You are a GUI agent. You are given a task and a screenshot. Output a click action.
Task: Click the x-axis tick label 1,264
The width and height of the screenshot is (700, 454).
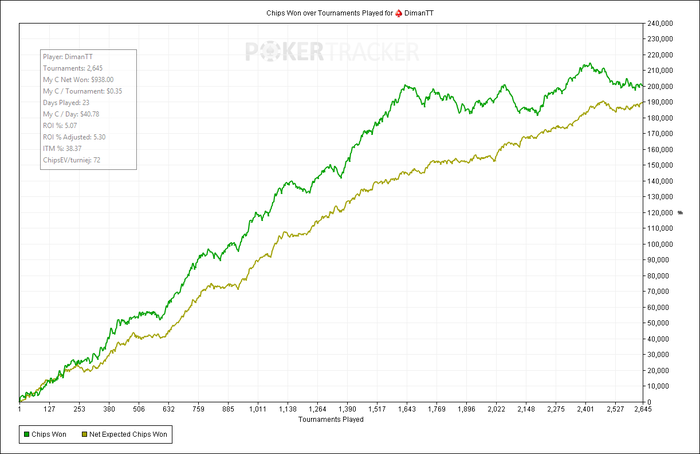tap(317, 409)
